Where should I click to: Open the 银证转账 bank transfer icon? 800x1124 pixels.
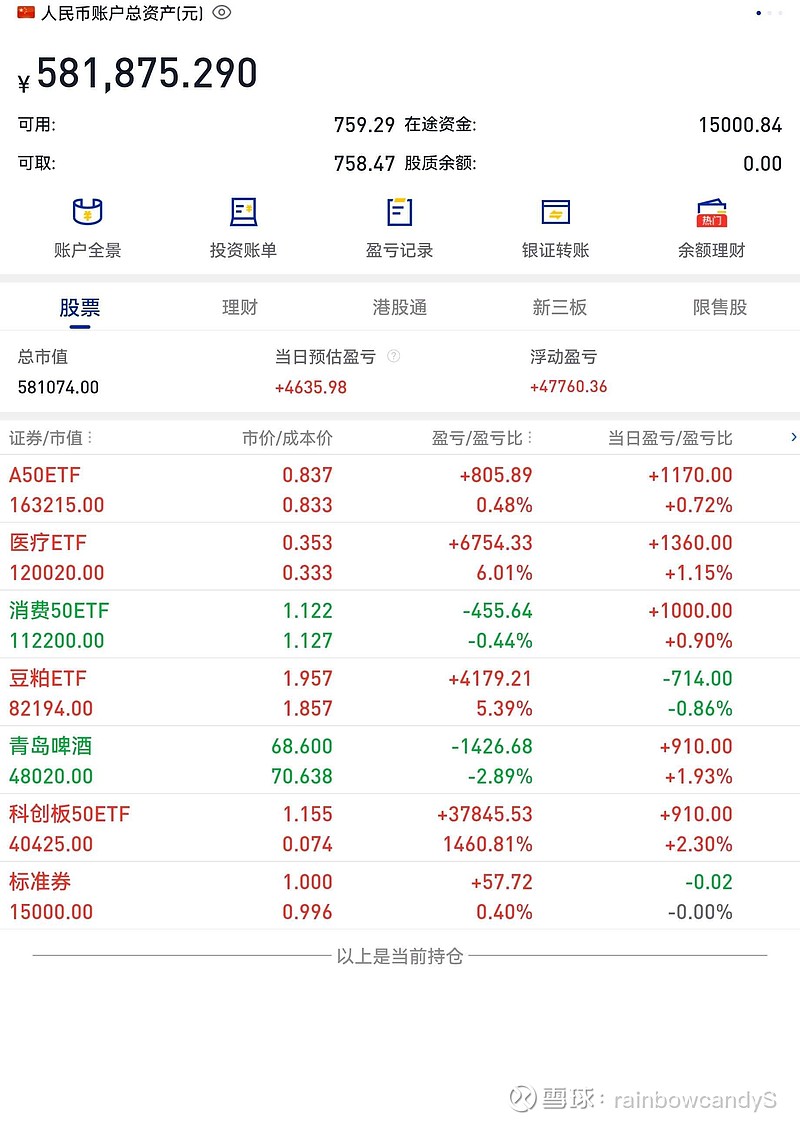pos(556,212)
